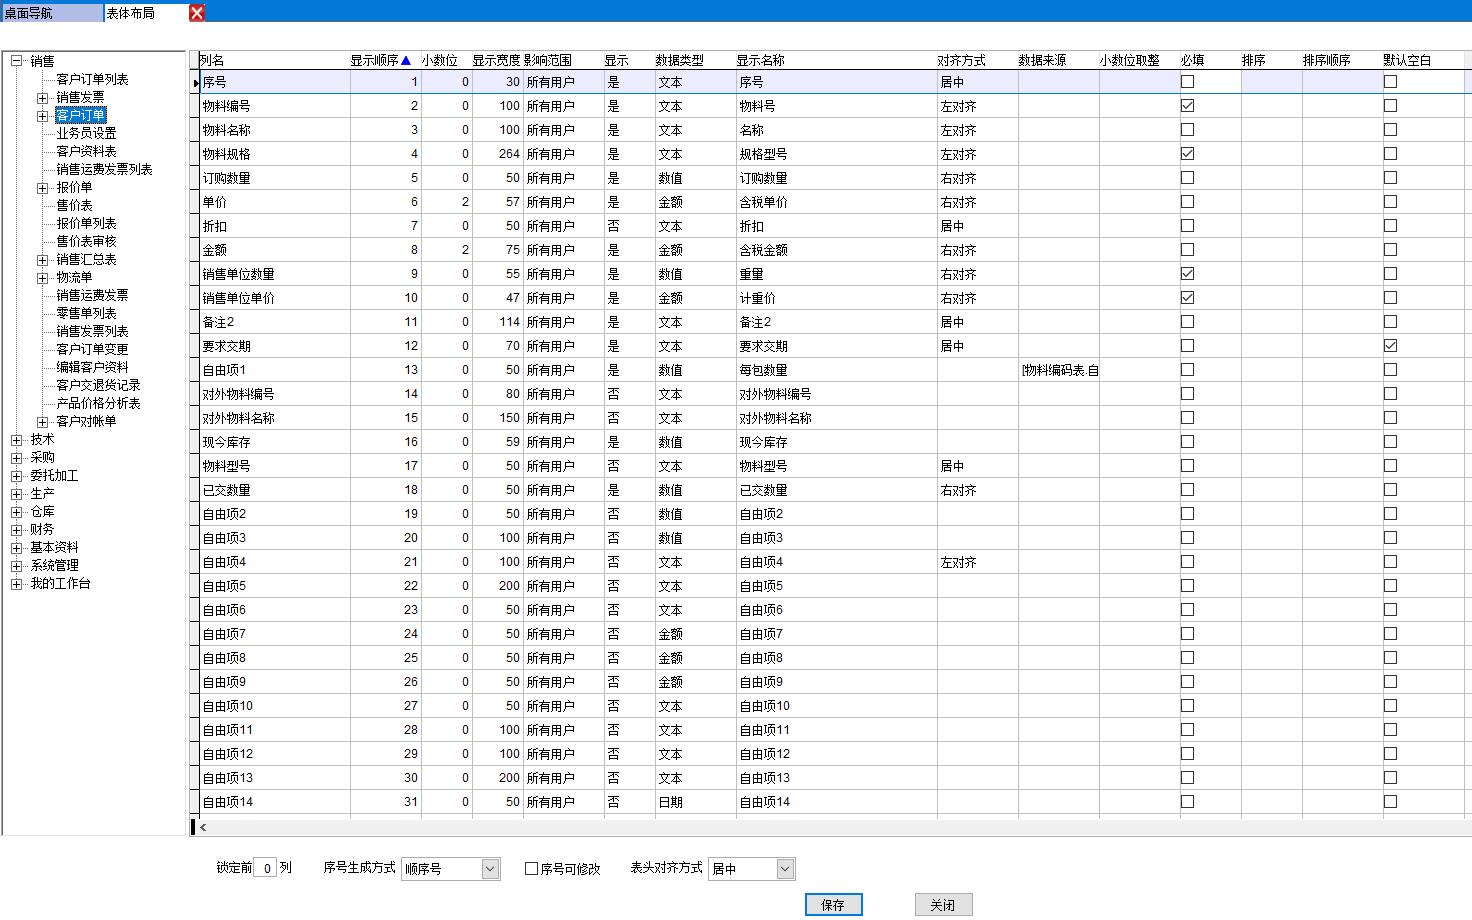This screenshot has height=920, width=1472.
Task: Uncheck 默认空白 for 要求交期 row
Action: coord(1390,346)
